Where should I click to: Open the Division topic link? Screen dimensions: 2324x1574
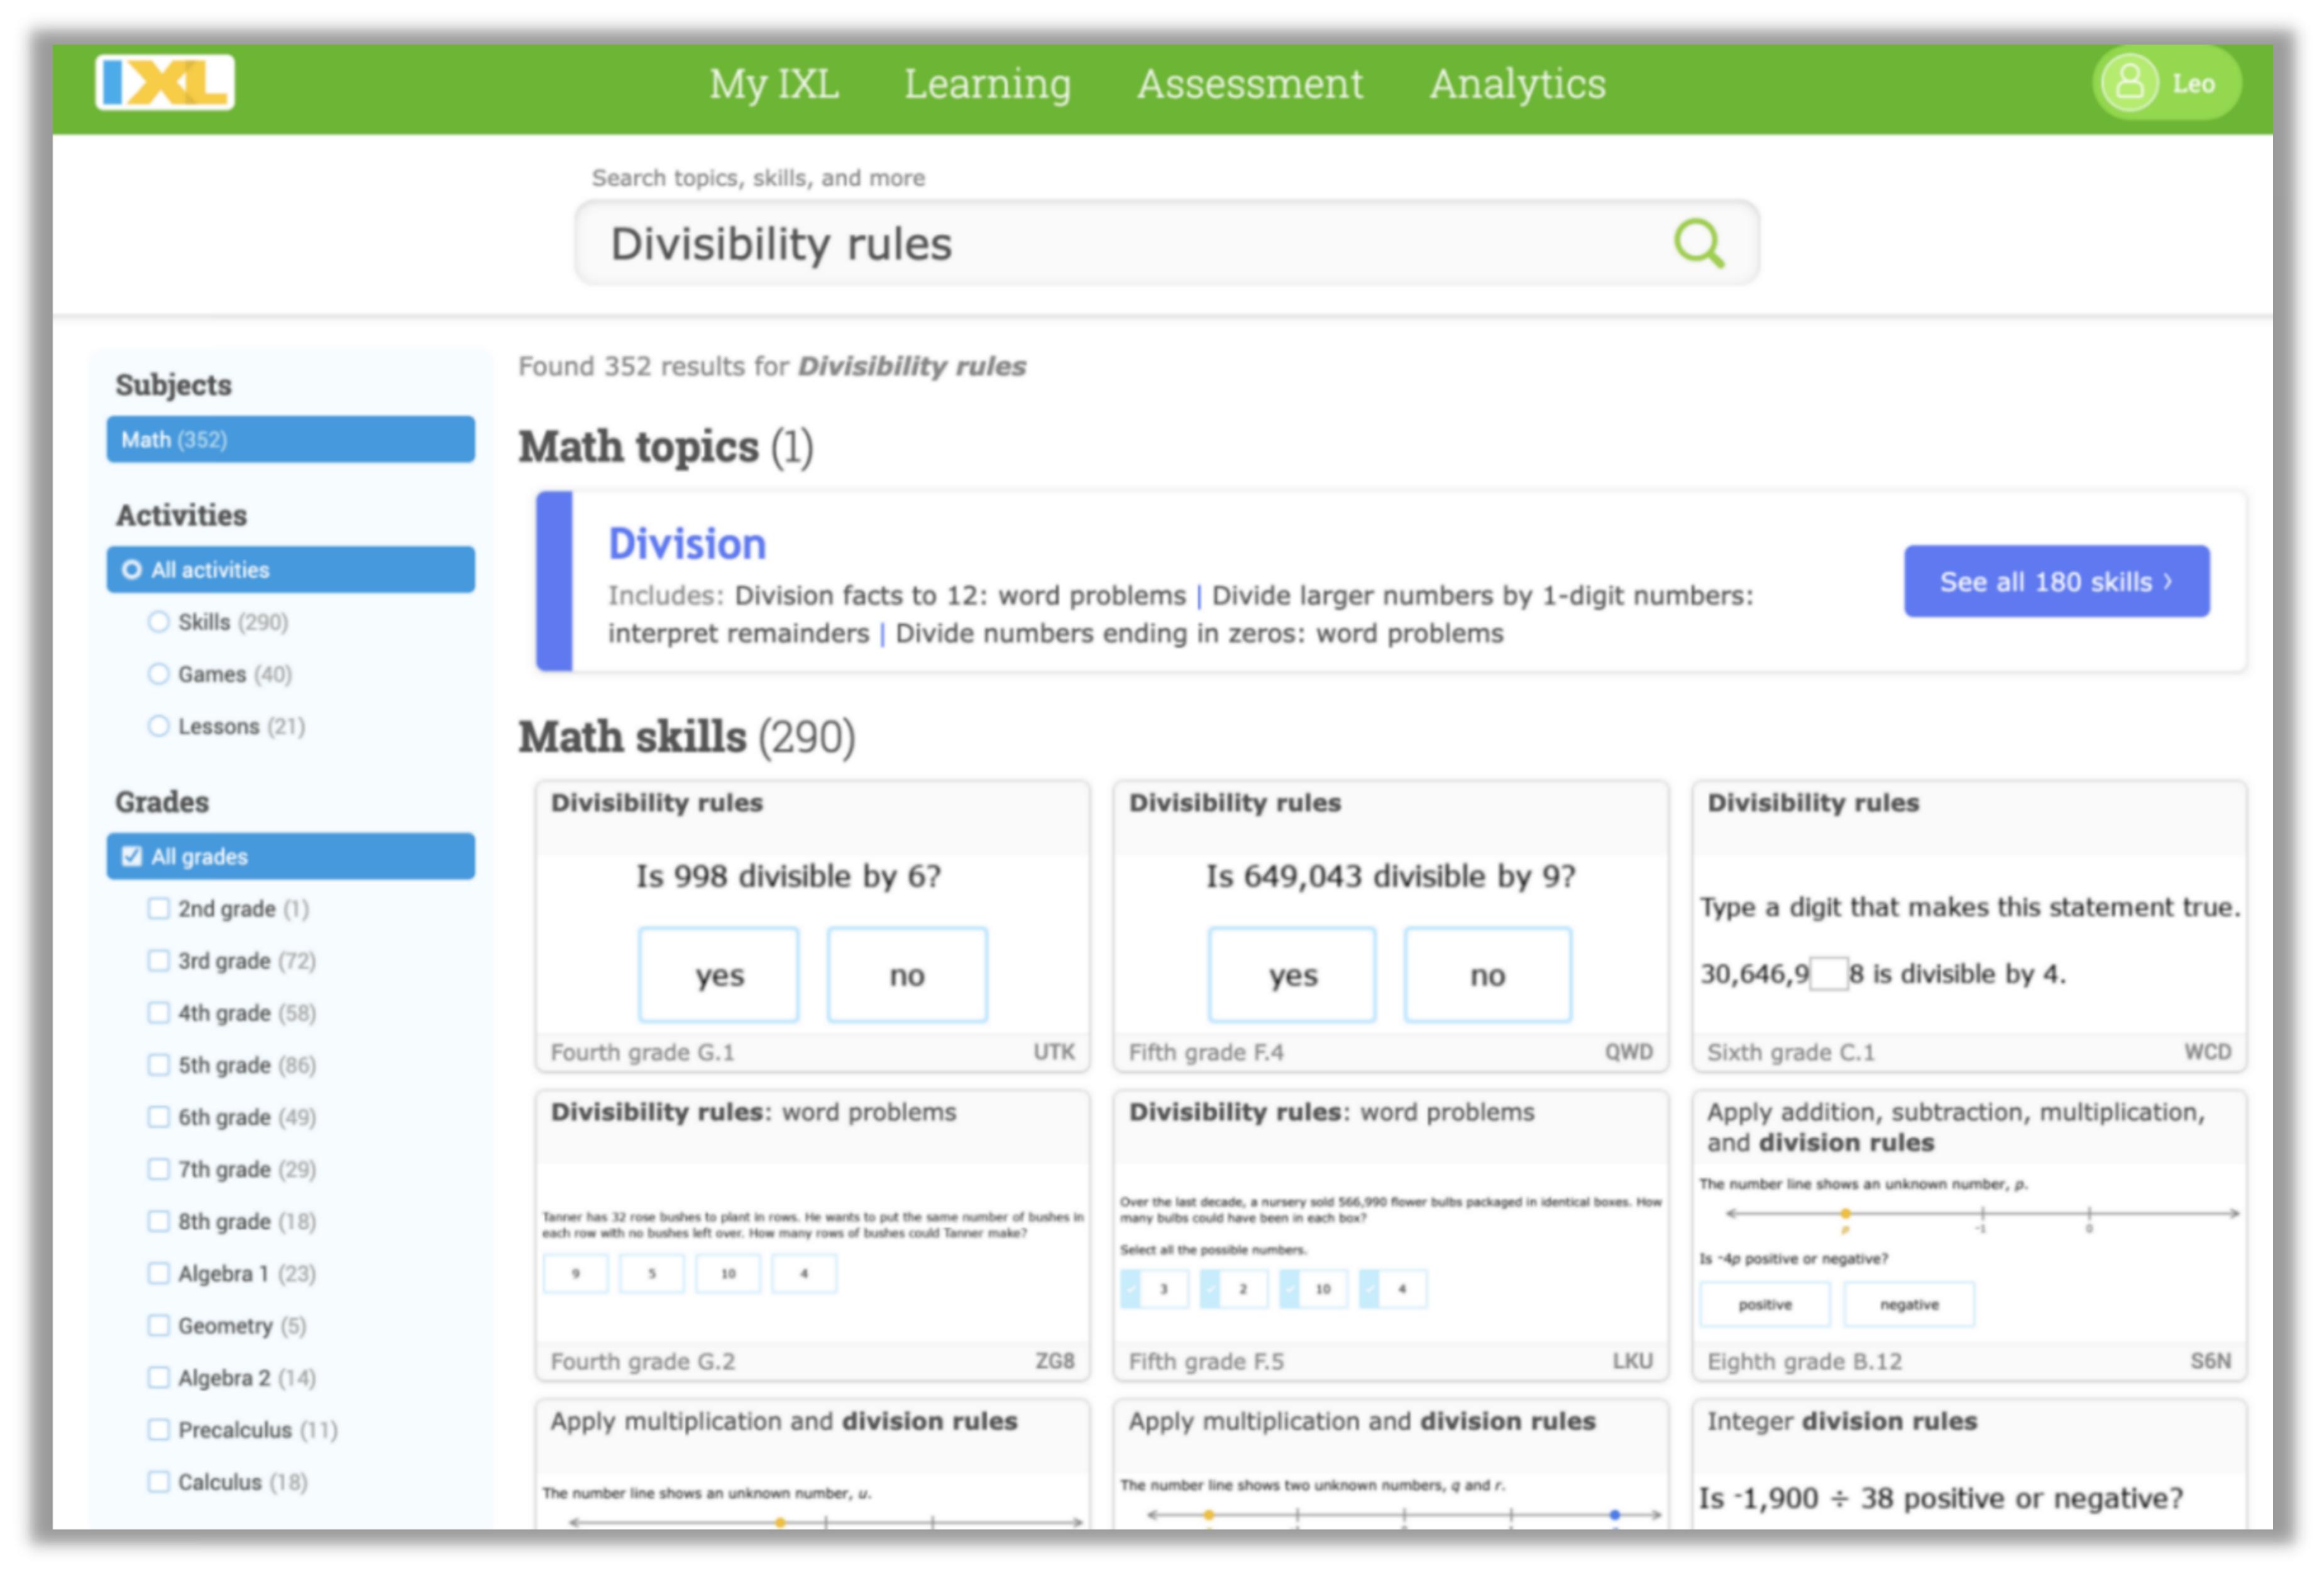pyautogui.click(x=687, y=544)
